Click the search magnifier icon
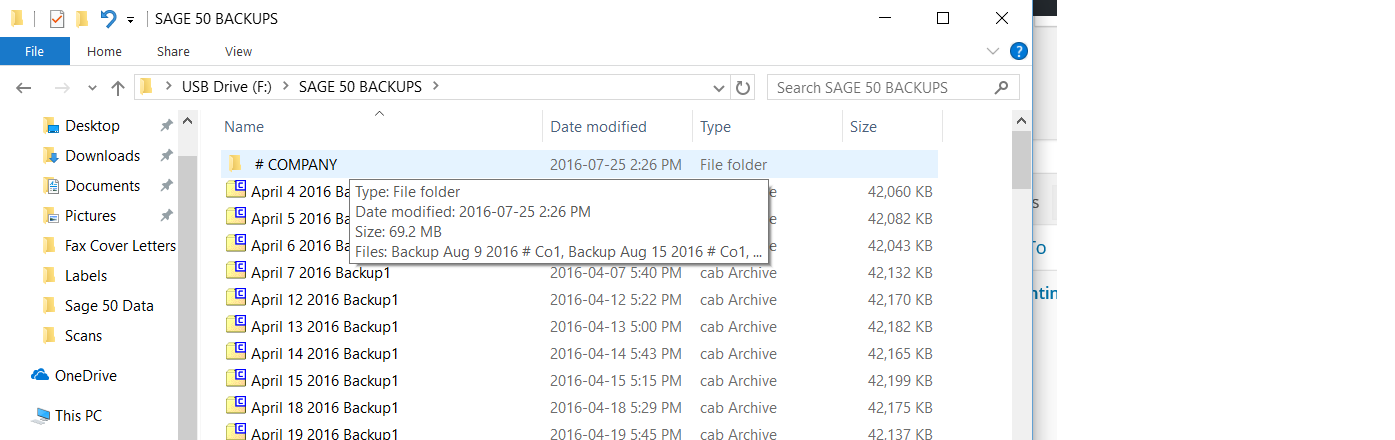Screen dimensions: 1395x440 coord(1001,87)
